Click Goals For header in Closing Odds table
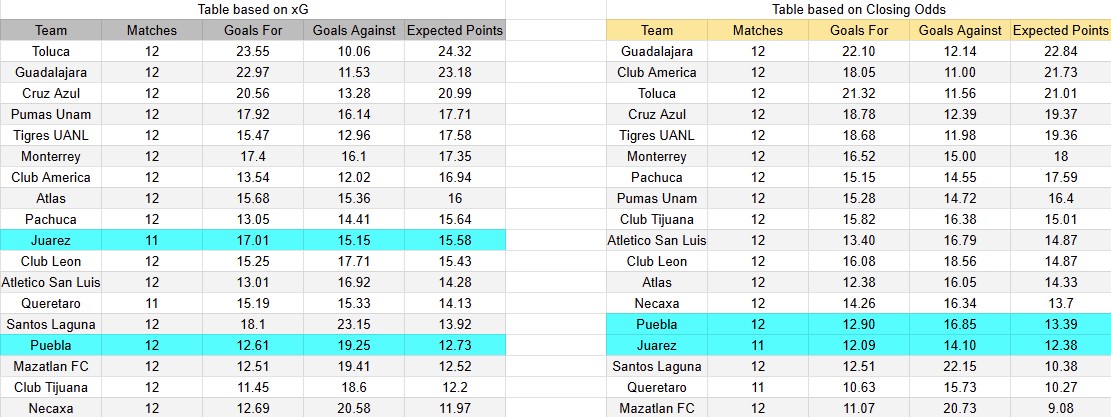The image size is (1111, 417). click(x=859, y=30)
